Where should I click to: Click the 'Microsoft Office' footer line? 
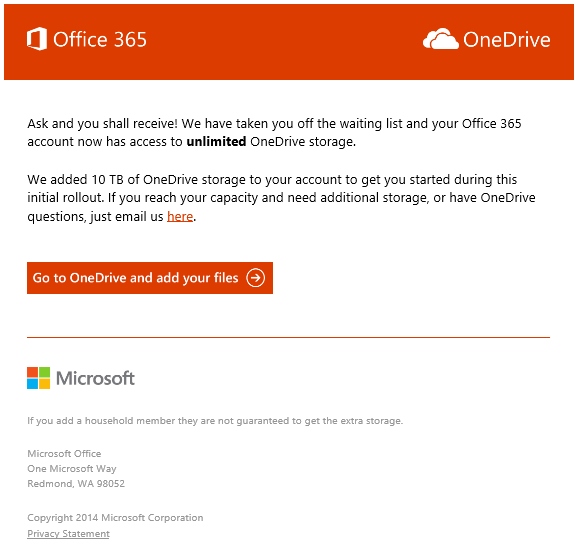tap(64, 454)
